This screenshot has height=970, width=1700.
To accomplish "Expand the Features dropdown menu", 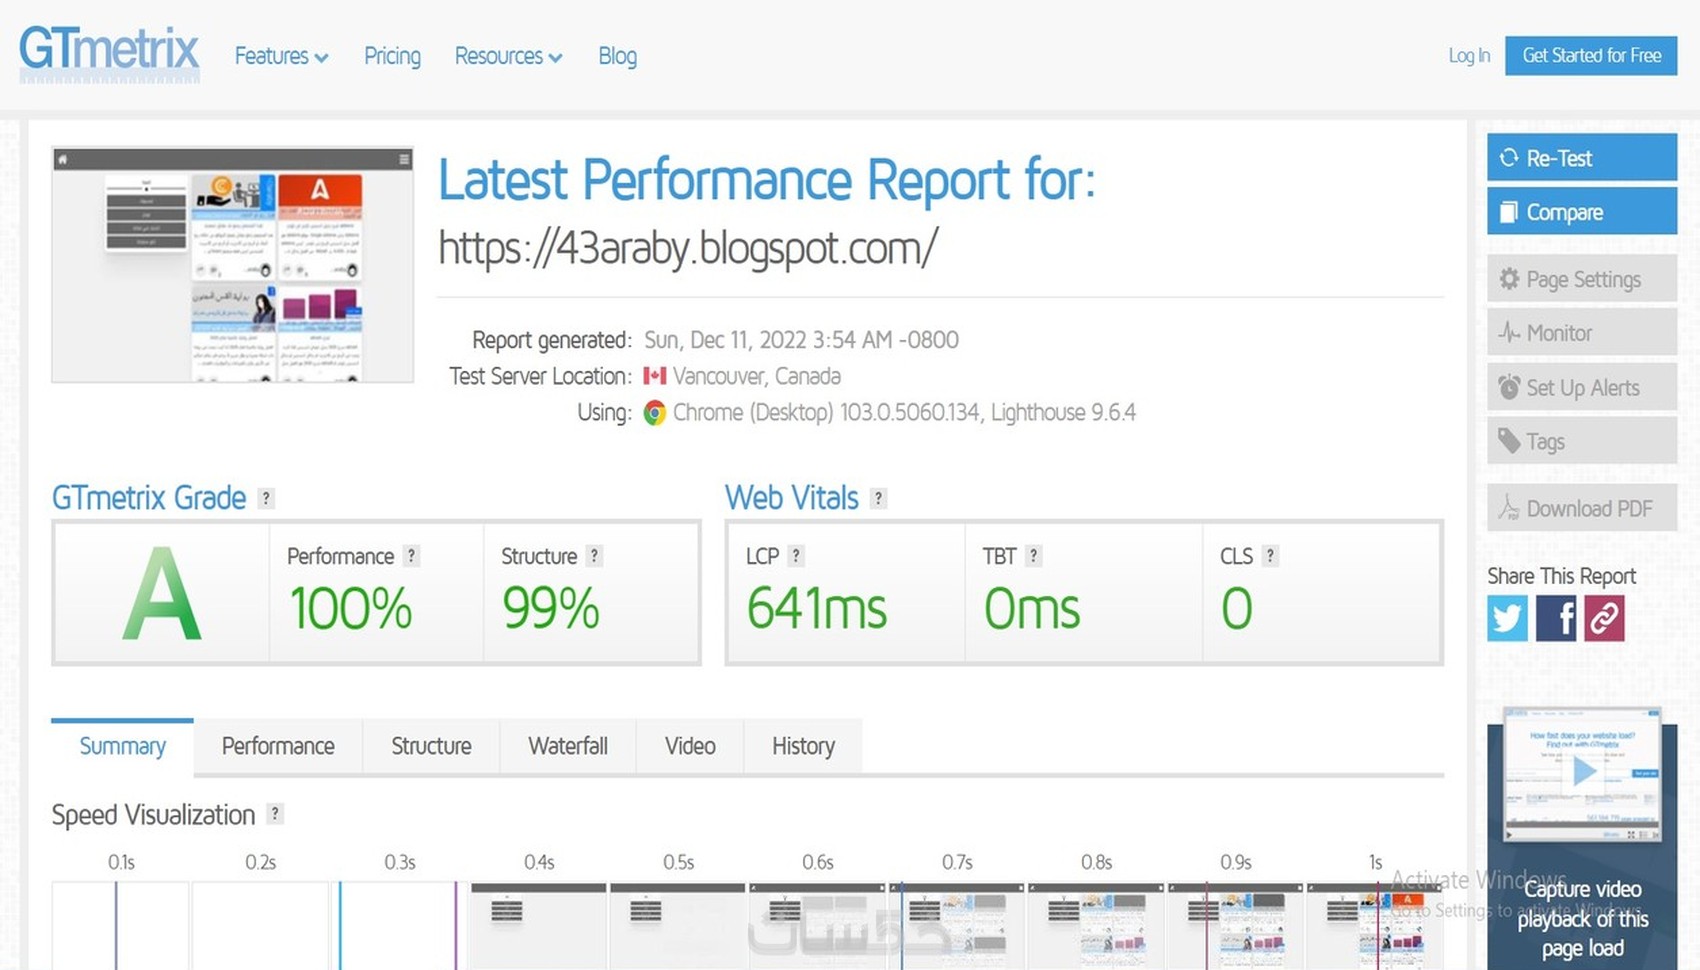I will pos(281,56).
